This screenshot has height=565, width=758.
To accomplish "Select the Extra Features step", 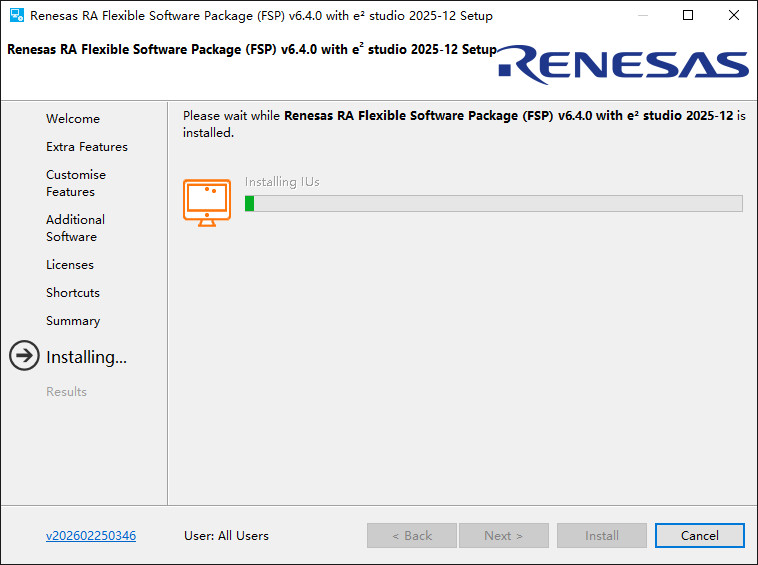I will [87, 146].
